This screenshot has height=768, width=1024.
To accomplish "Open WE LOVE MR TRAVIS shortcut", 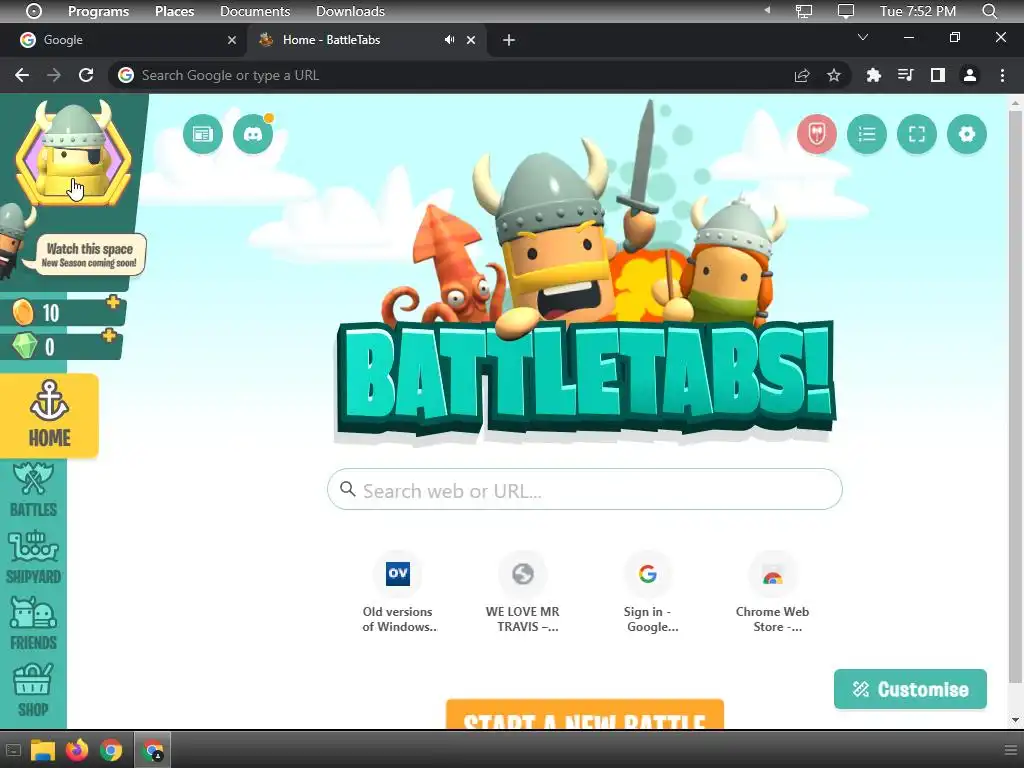I will tap(522, 593).
